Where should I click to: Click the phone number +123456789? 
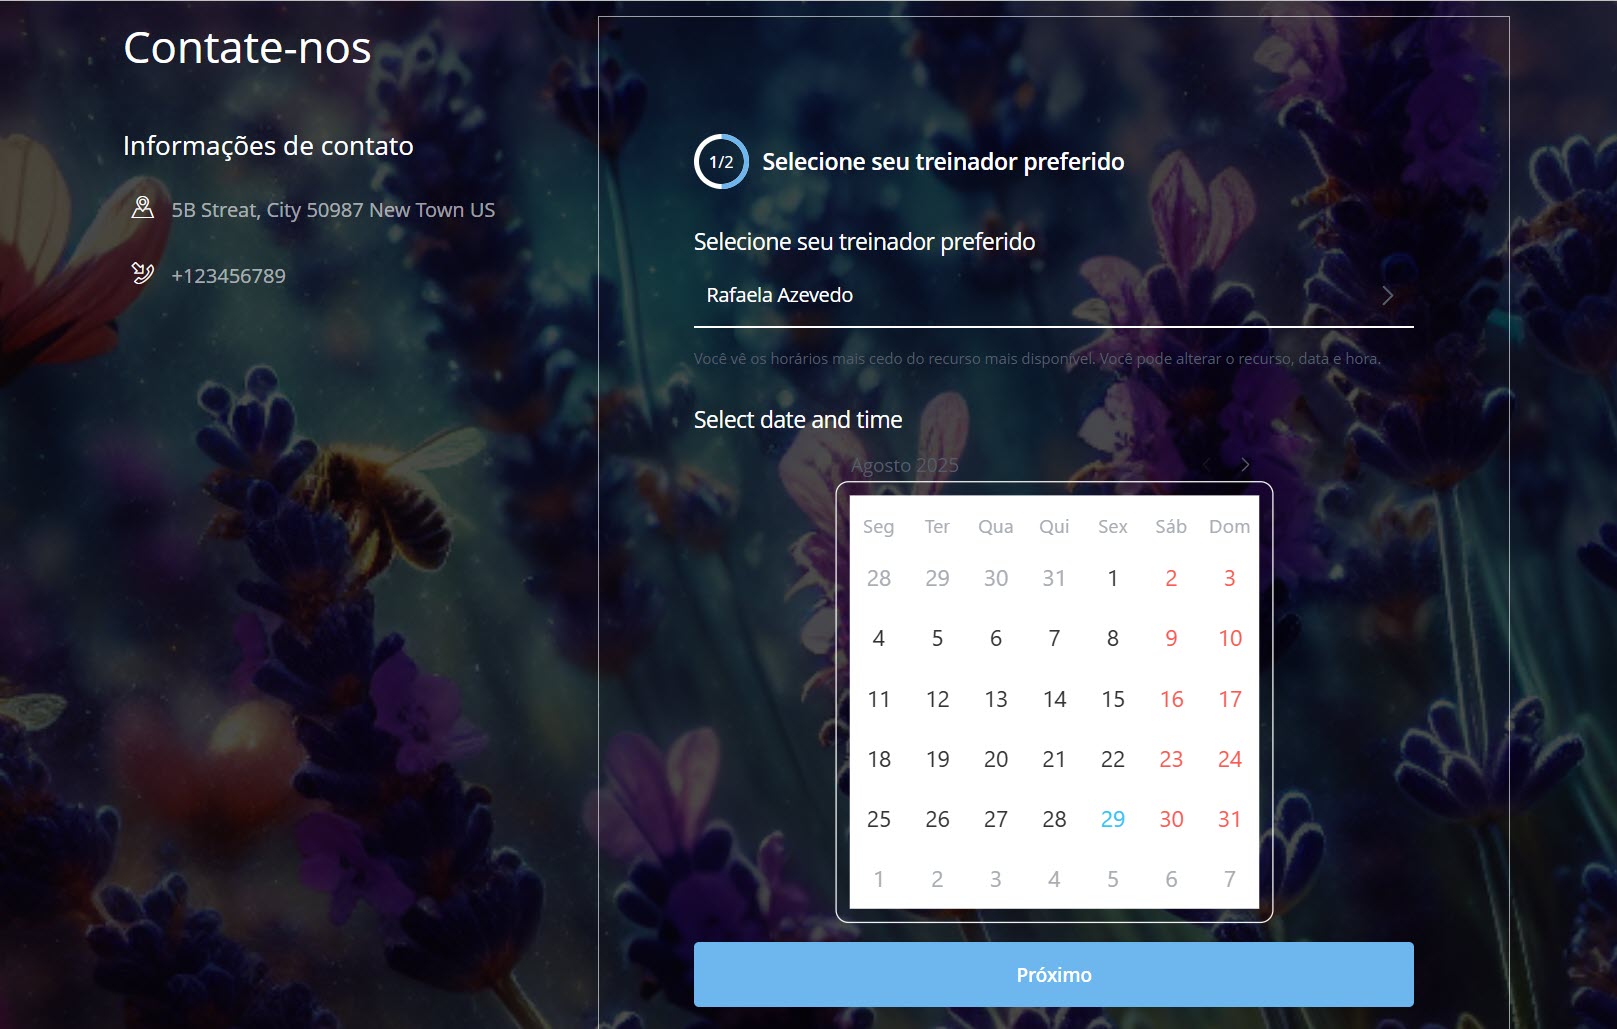228,276
